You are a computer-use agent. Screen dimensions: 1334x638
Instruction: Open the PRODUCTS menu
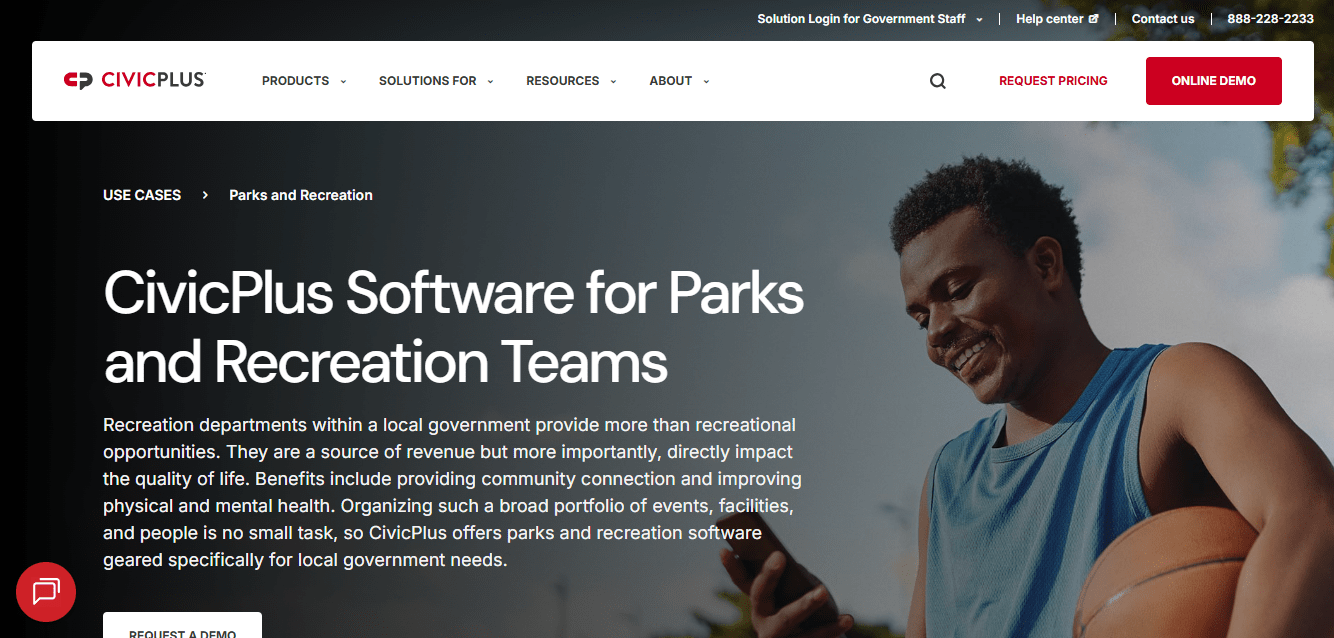(295, 81)
